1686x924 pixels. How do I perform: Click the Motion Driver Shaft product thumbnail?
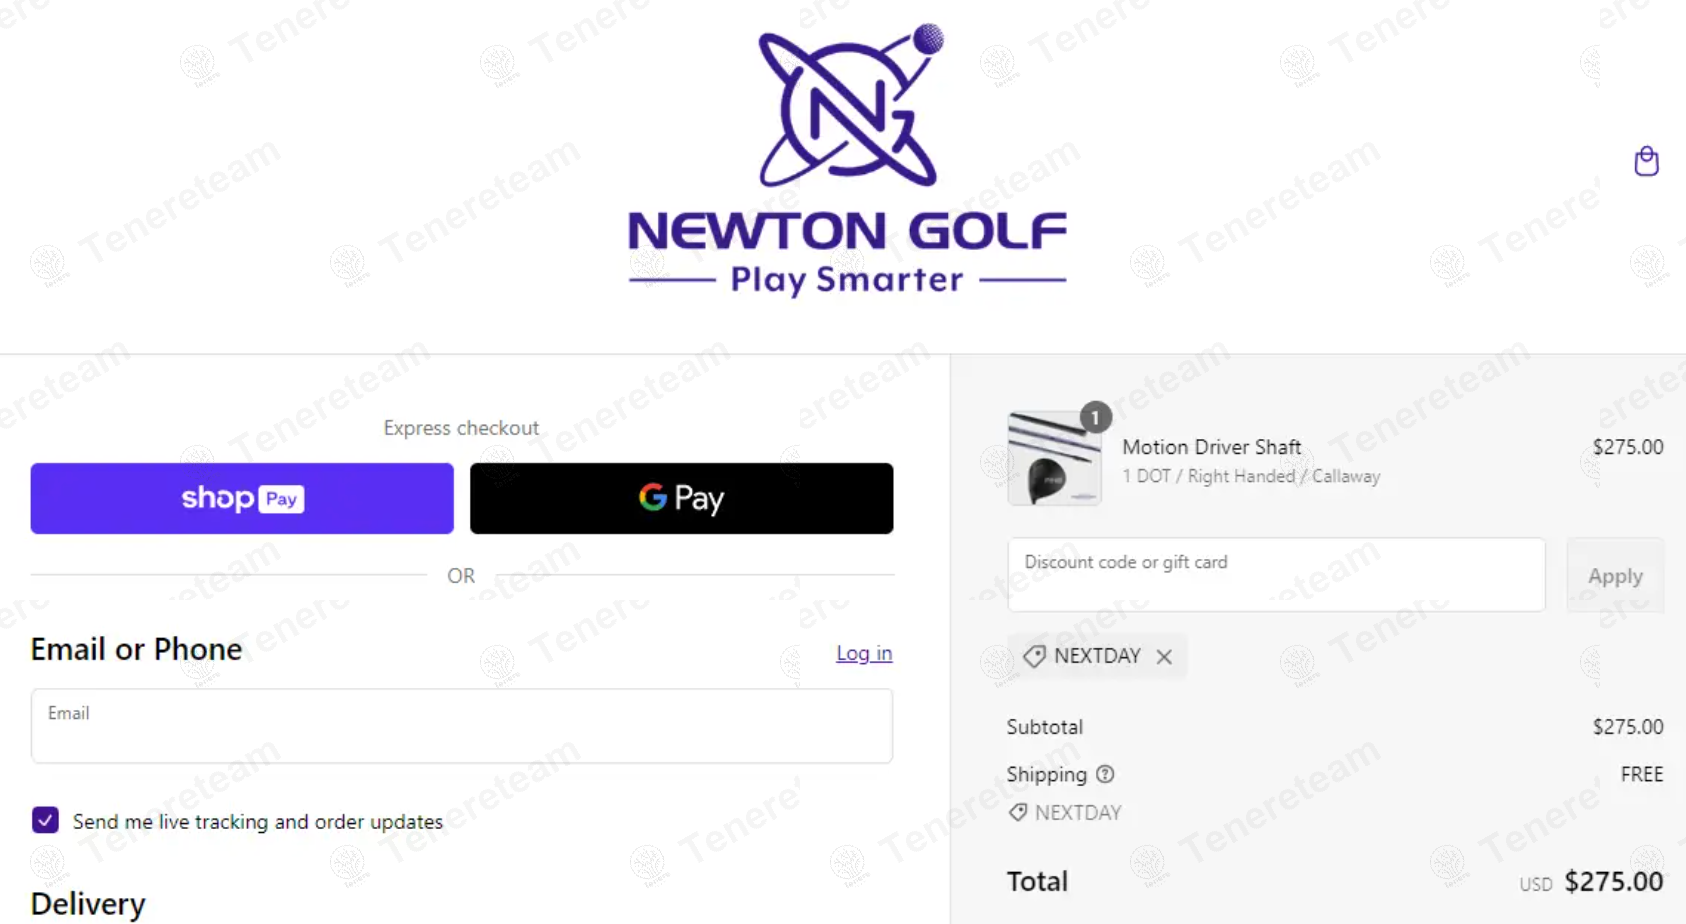click(x=1054, y=459)
